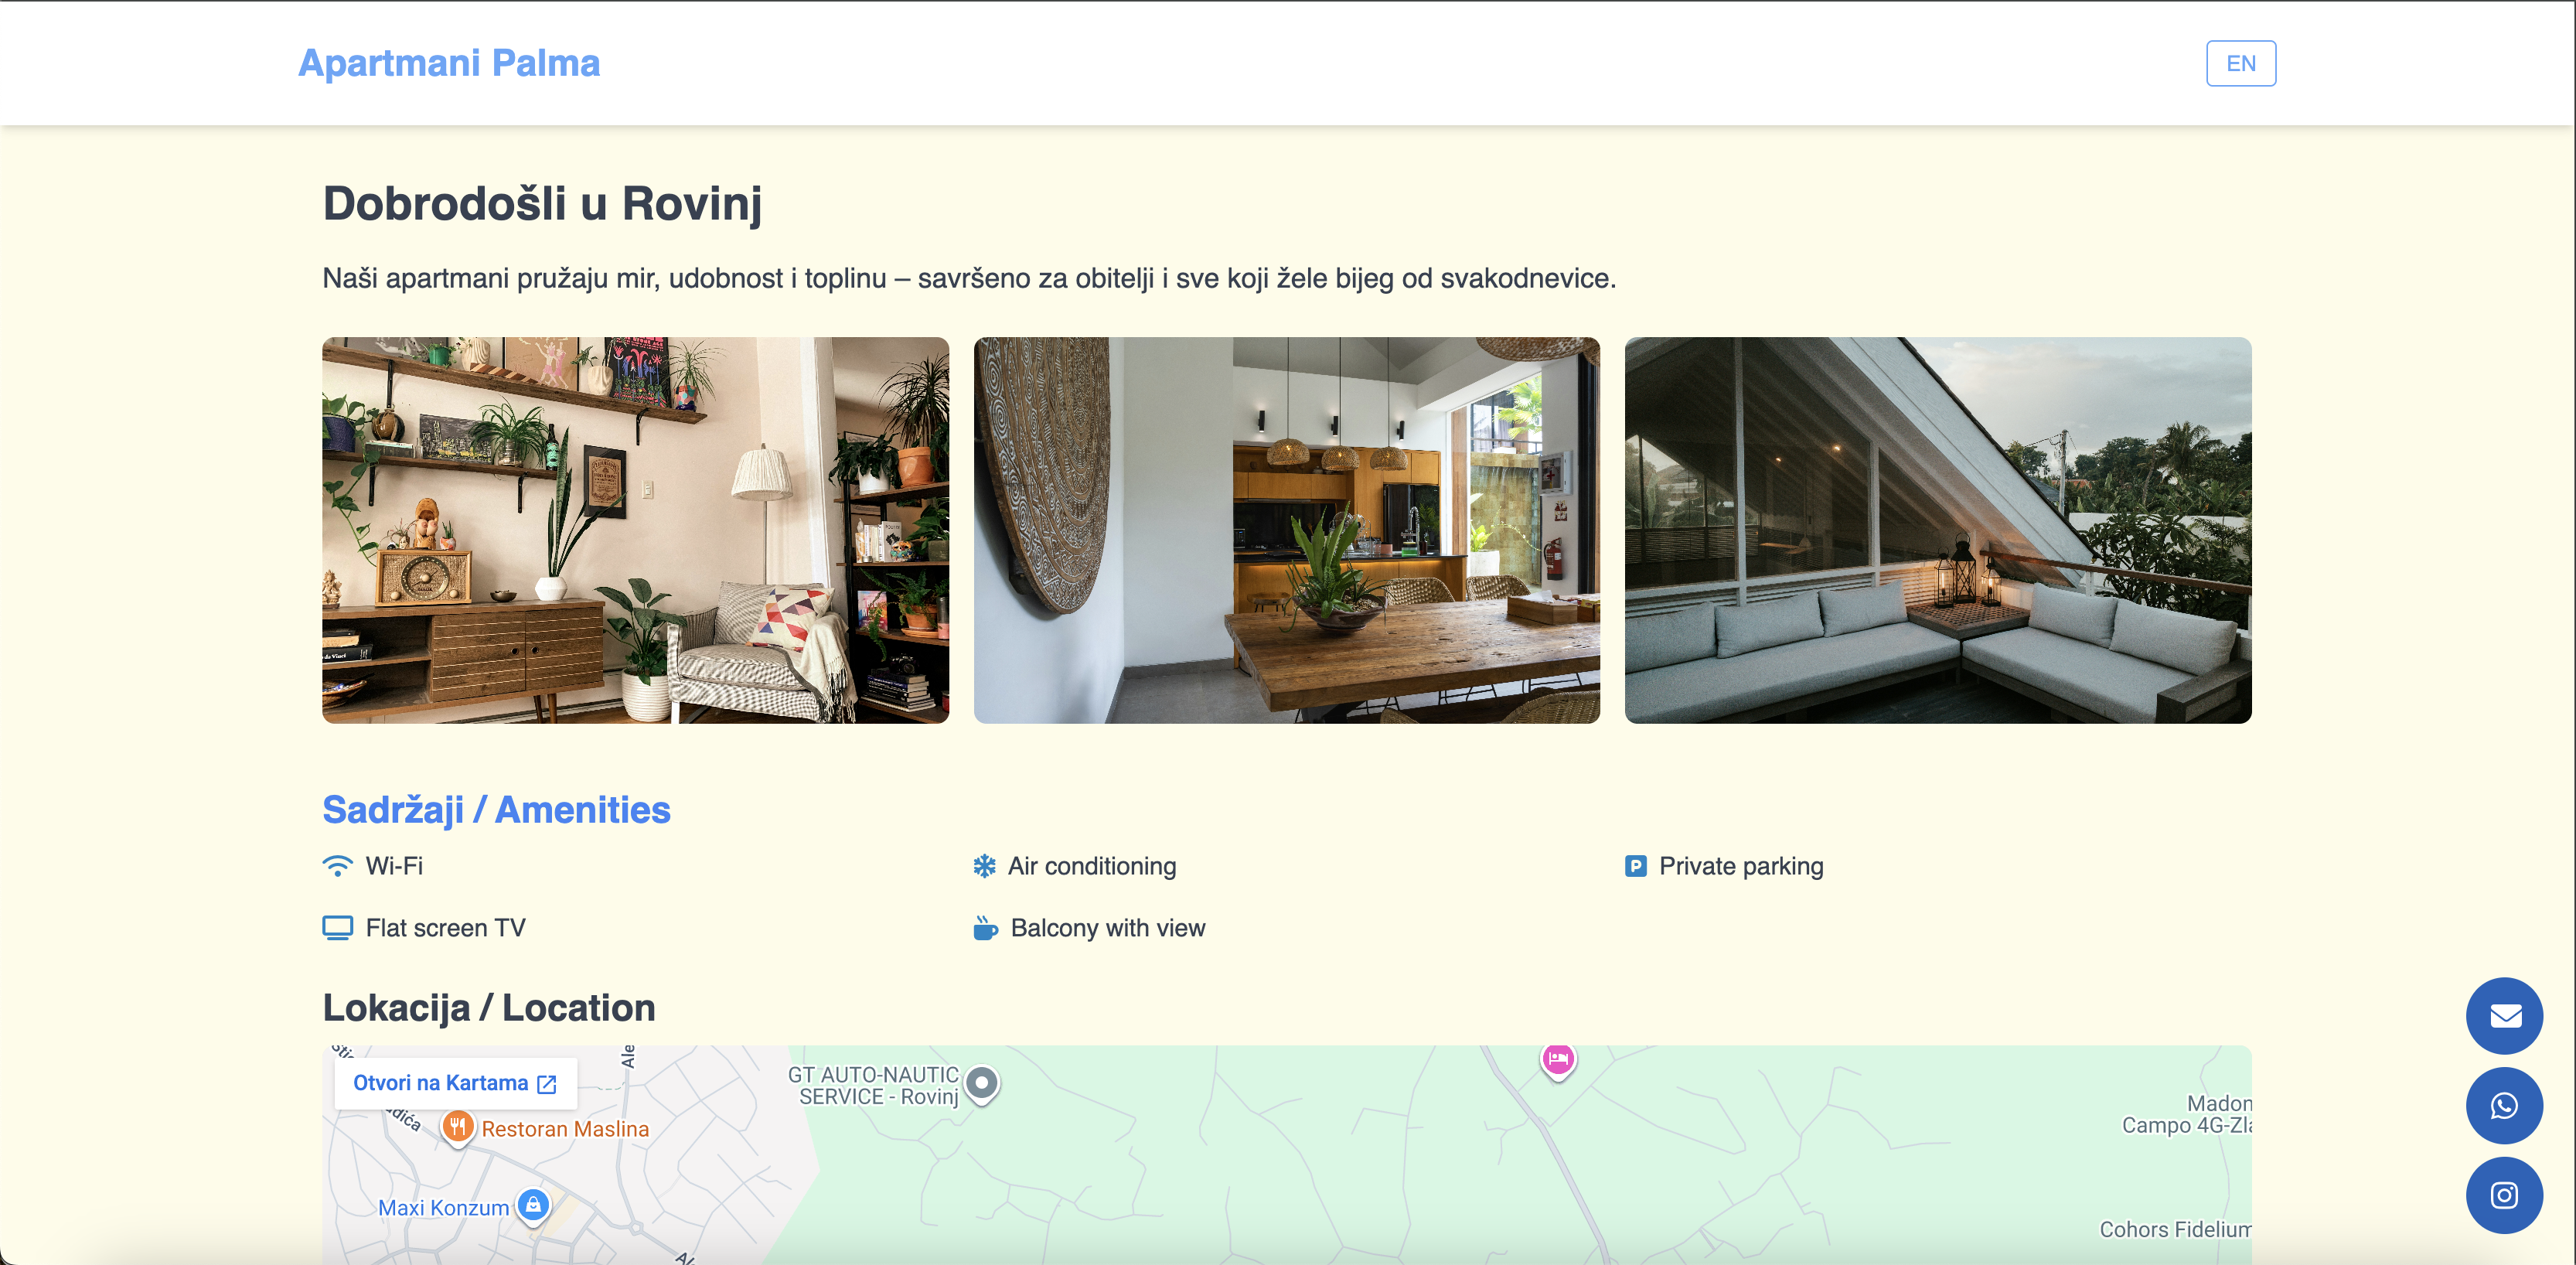The image size is (2576, 1265).
Task: Open the living room shelf photo
Action: pyautogui.click(x=635, y=530)
